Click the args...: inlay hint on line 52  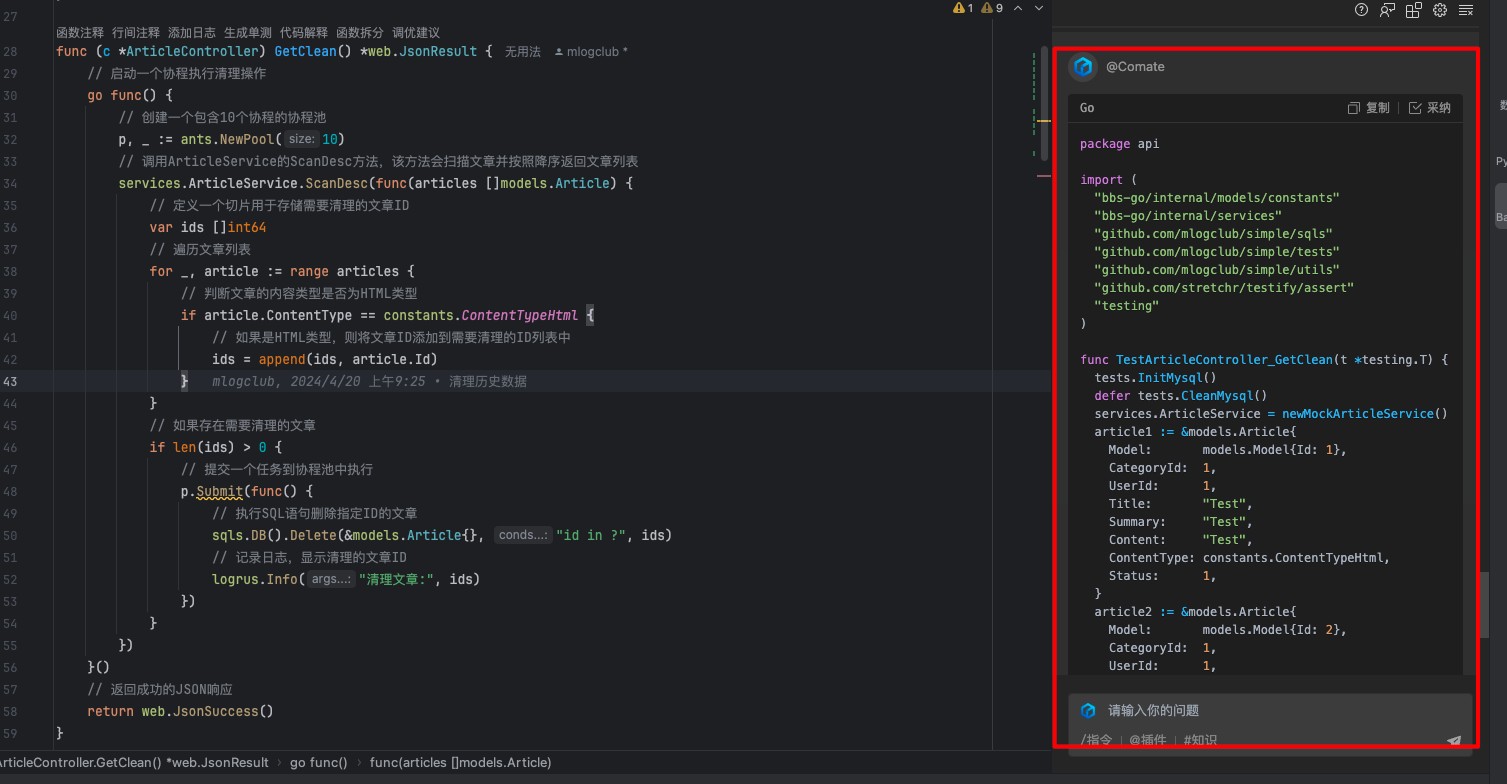point(331,579)
